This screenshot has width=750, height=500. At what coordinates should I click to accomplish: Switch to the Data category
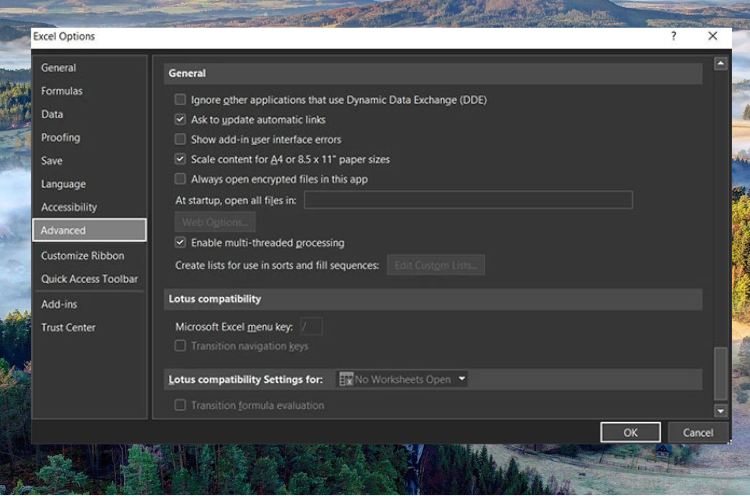click(x=52, y=114)
